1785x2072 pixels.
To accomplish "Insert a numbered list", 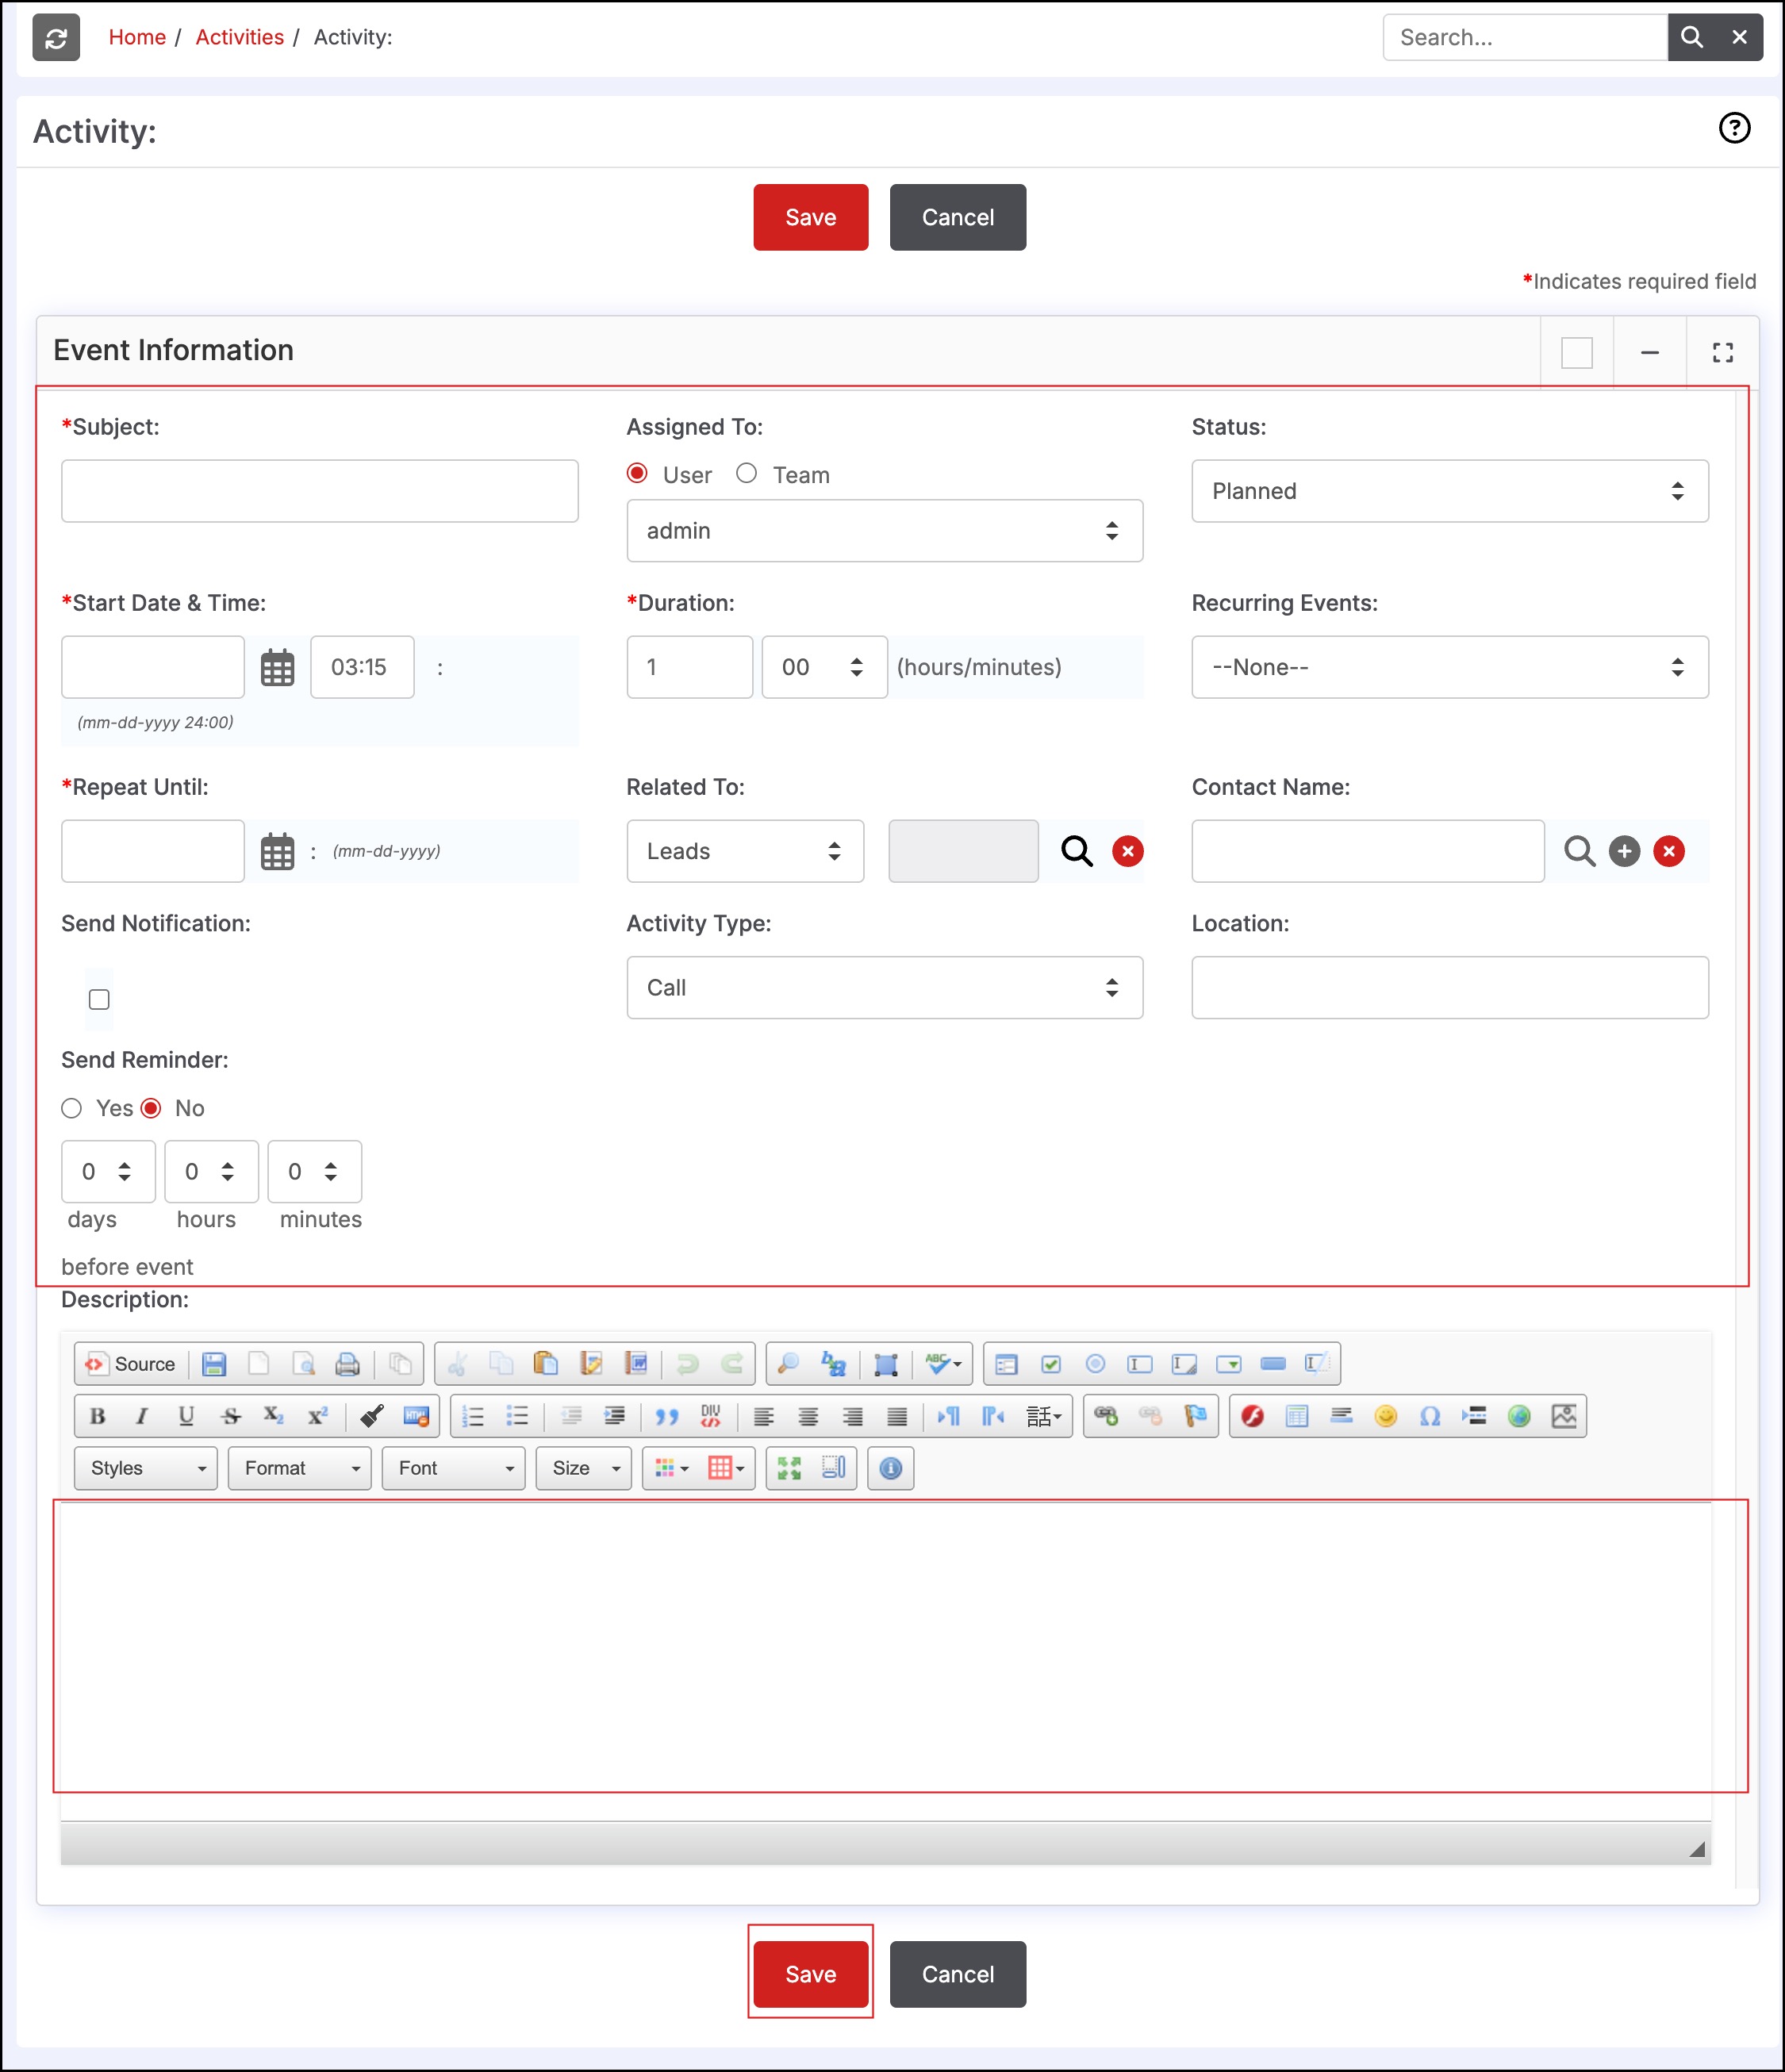I will coord(473,1416).
